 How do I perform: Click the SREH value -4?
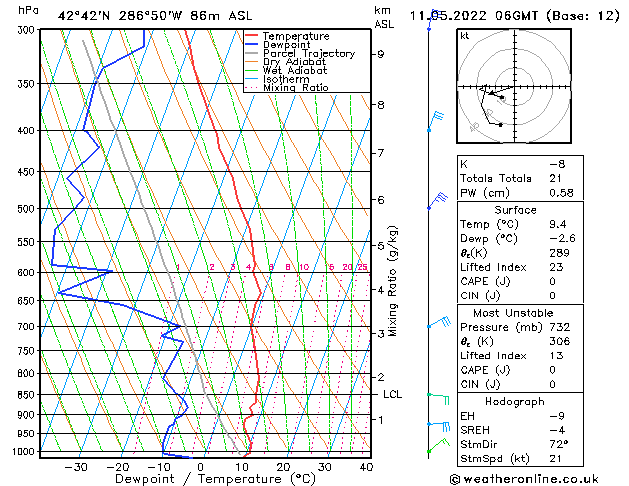pyautogui.click(x=557, y=430)
